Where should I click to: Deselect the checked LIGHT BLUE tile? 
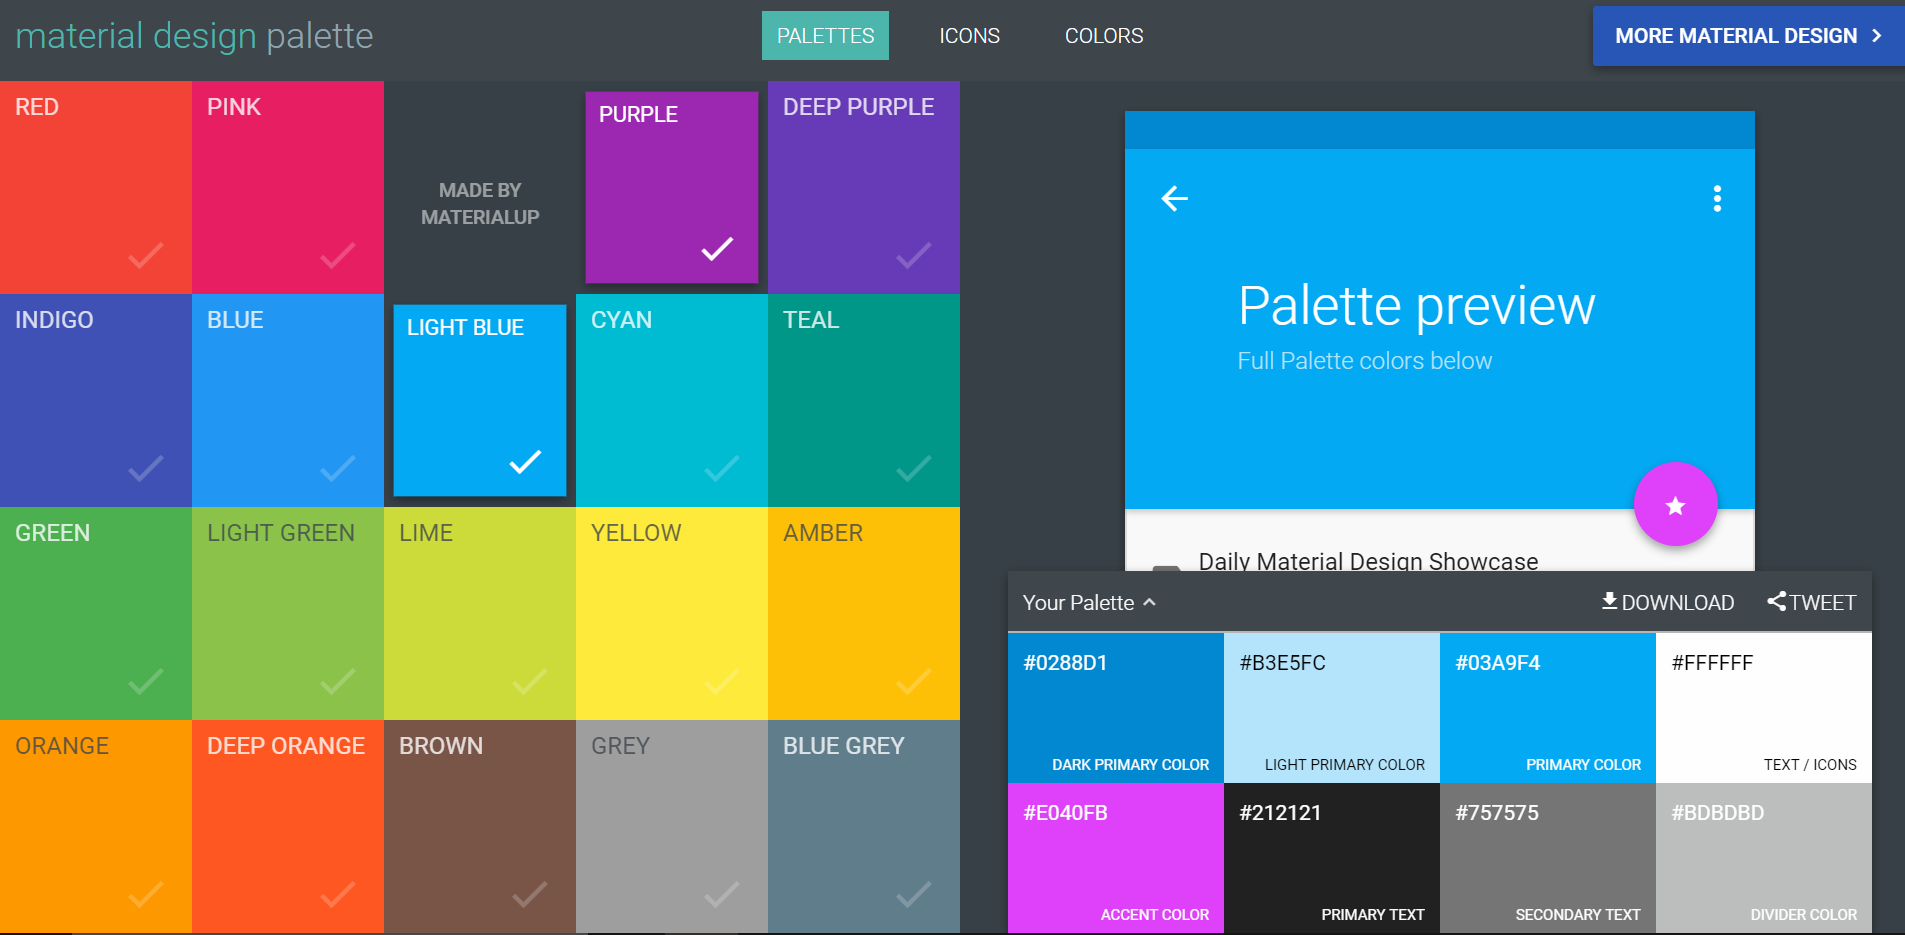[x=480, y=400]
